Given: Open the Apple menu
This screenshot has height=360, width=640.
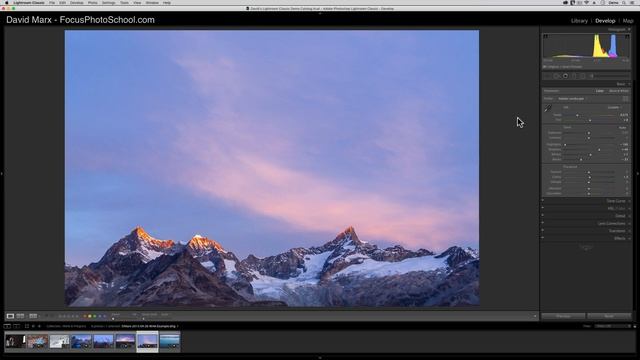Looking at the screenshot, I should [x=6, y=2].
